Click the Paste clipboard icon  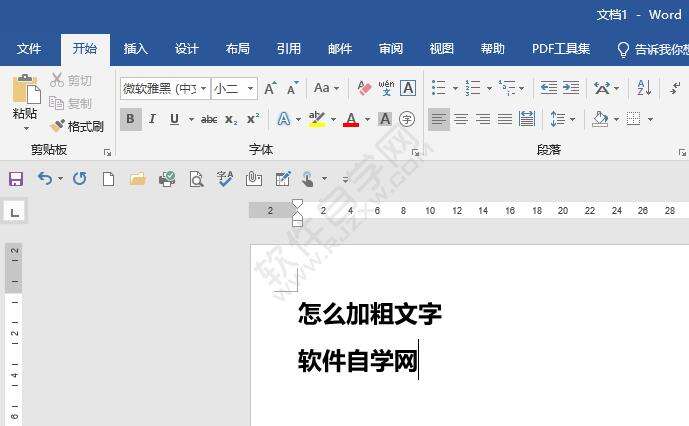[x=26, y=89]
